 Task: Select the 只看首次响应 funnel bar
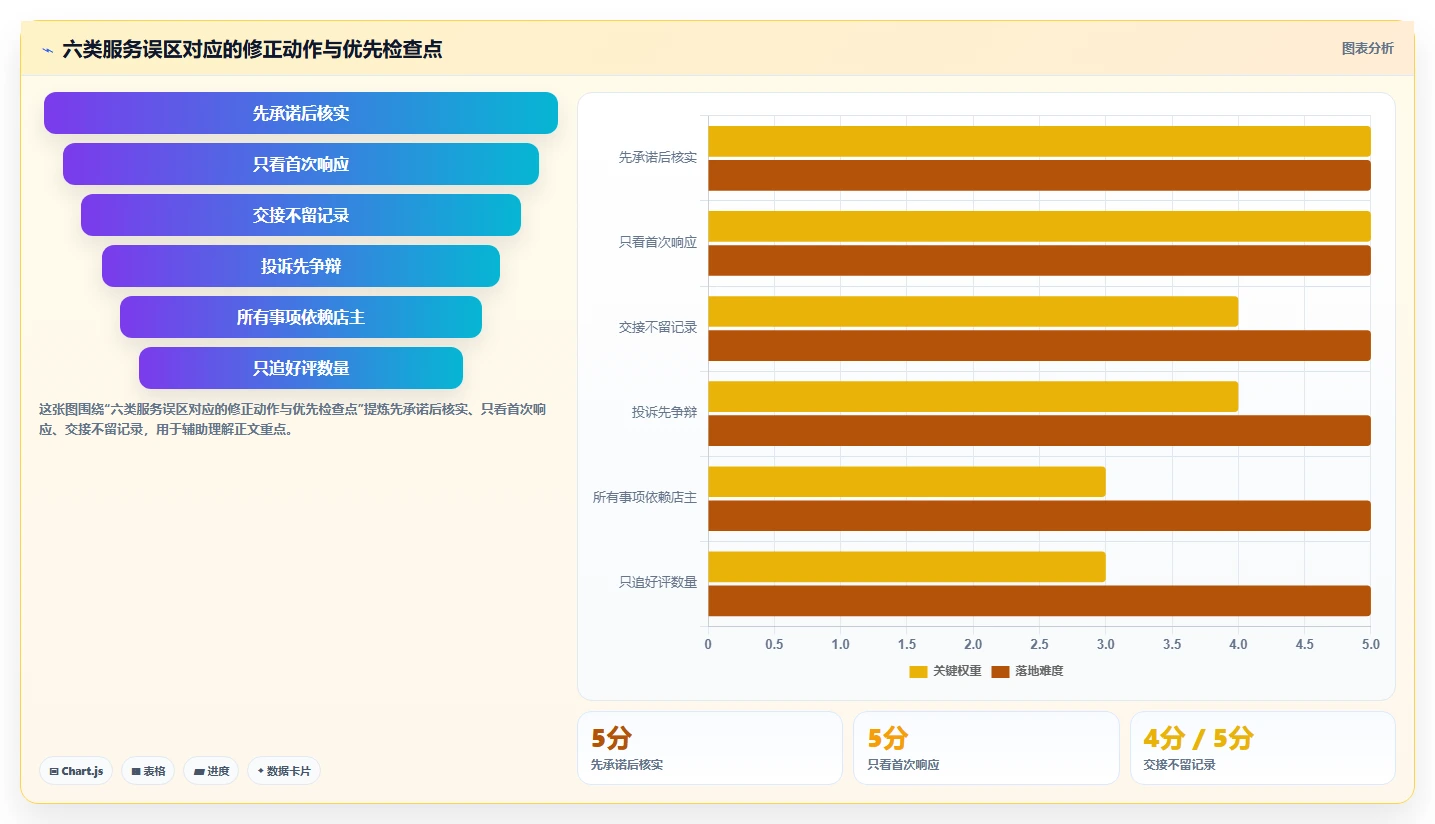[x=301, y=164]
